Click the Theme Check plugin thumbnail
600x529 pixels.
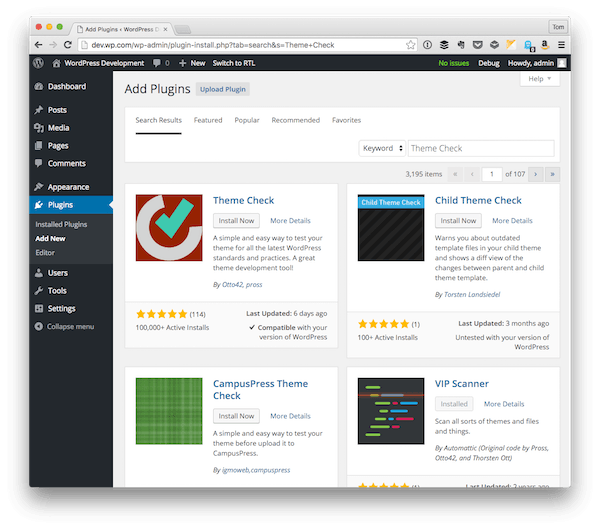click(169, 228)
